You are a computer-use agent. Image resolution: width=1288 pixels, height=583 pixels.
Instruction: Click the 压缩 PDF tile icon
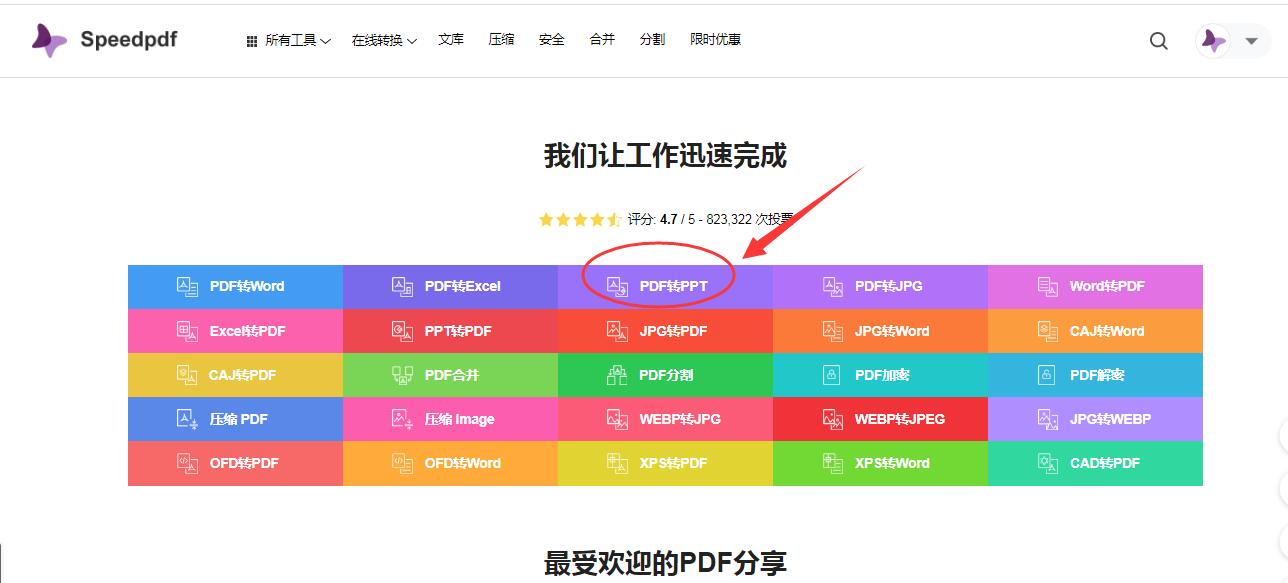coord(187,419)
